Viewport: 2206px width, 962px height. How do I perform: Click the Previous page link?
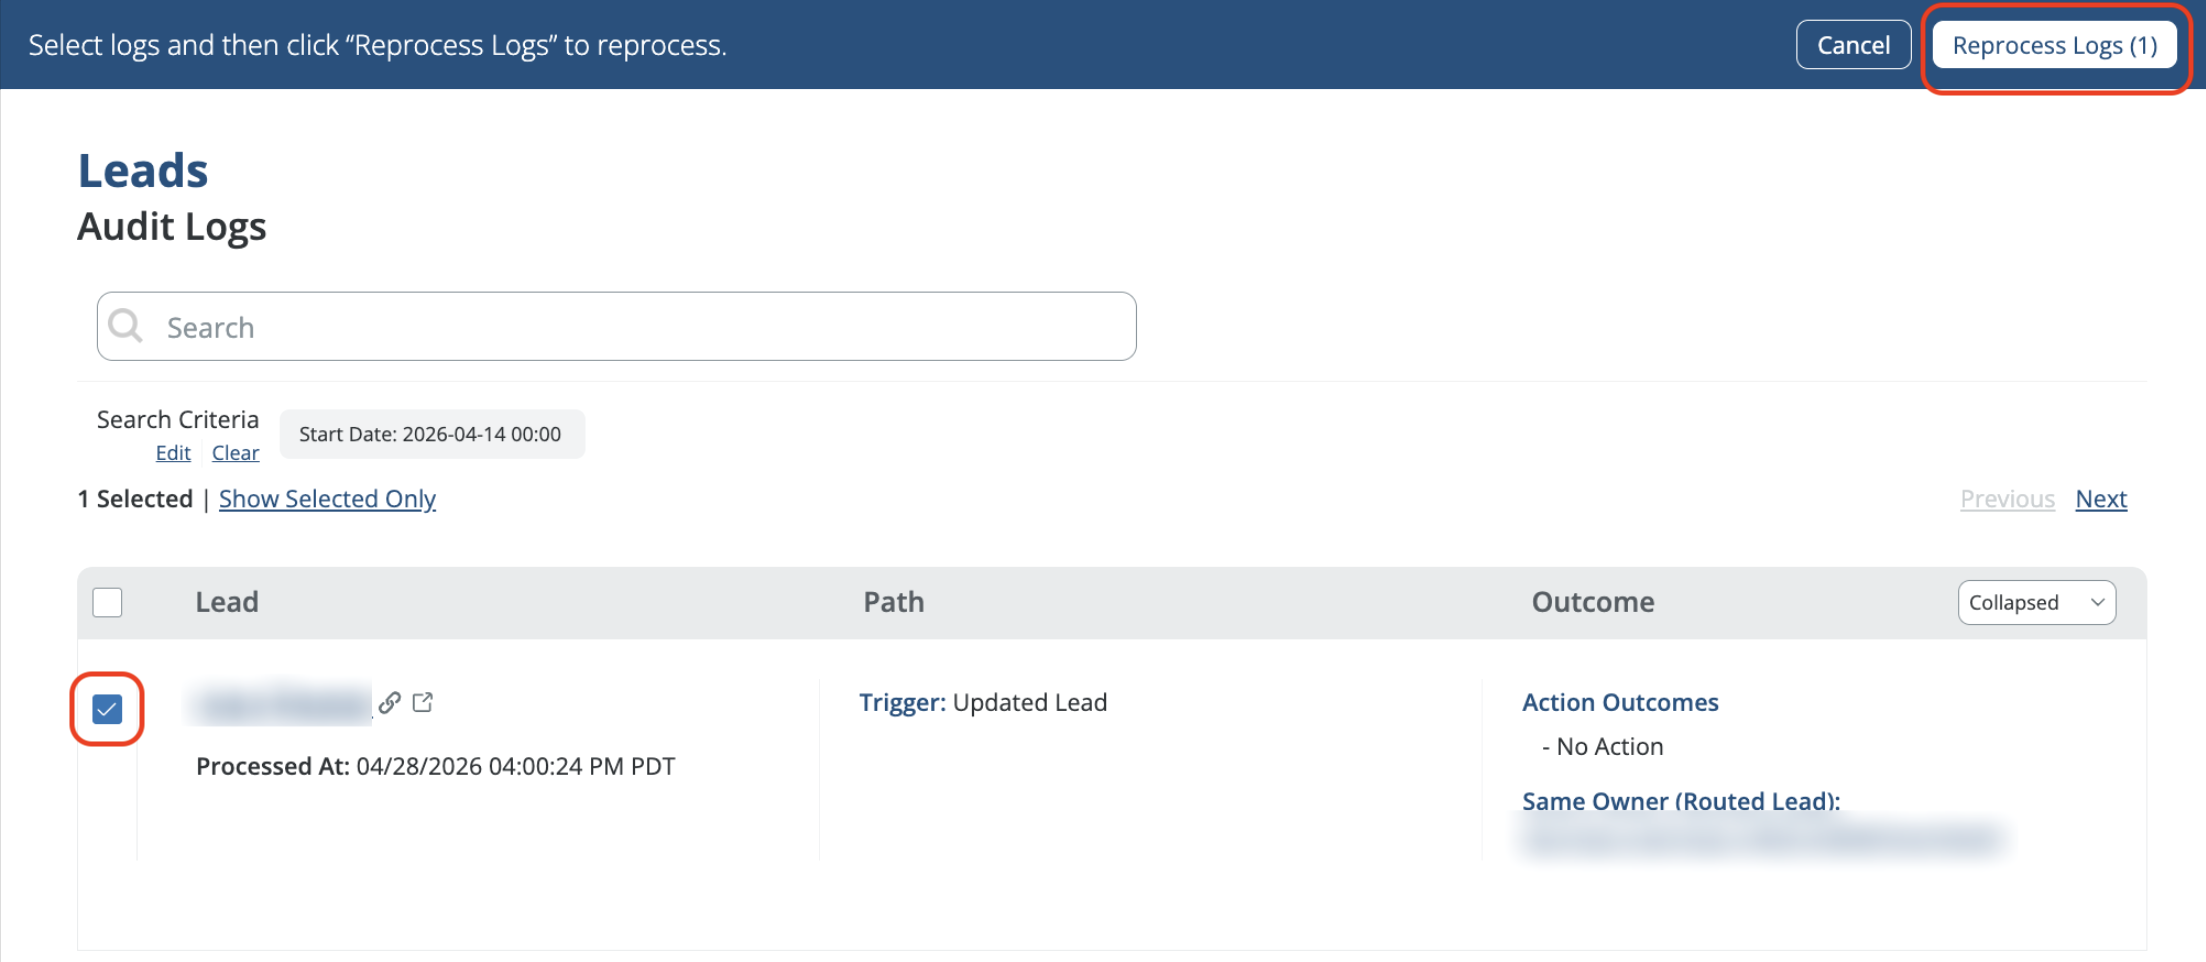tap(2006, 499)
